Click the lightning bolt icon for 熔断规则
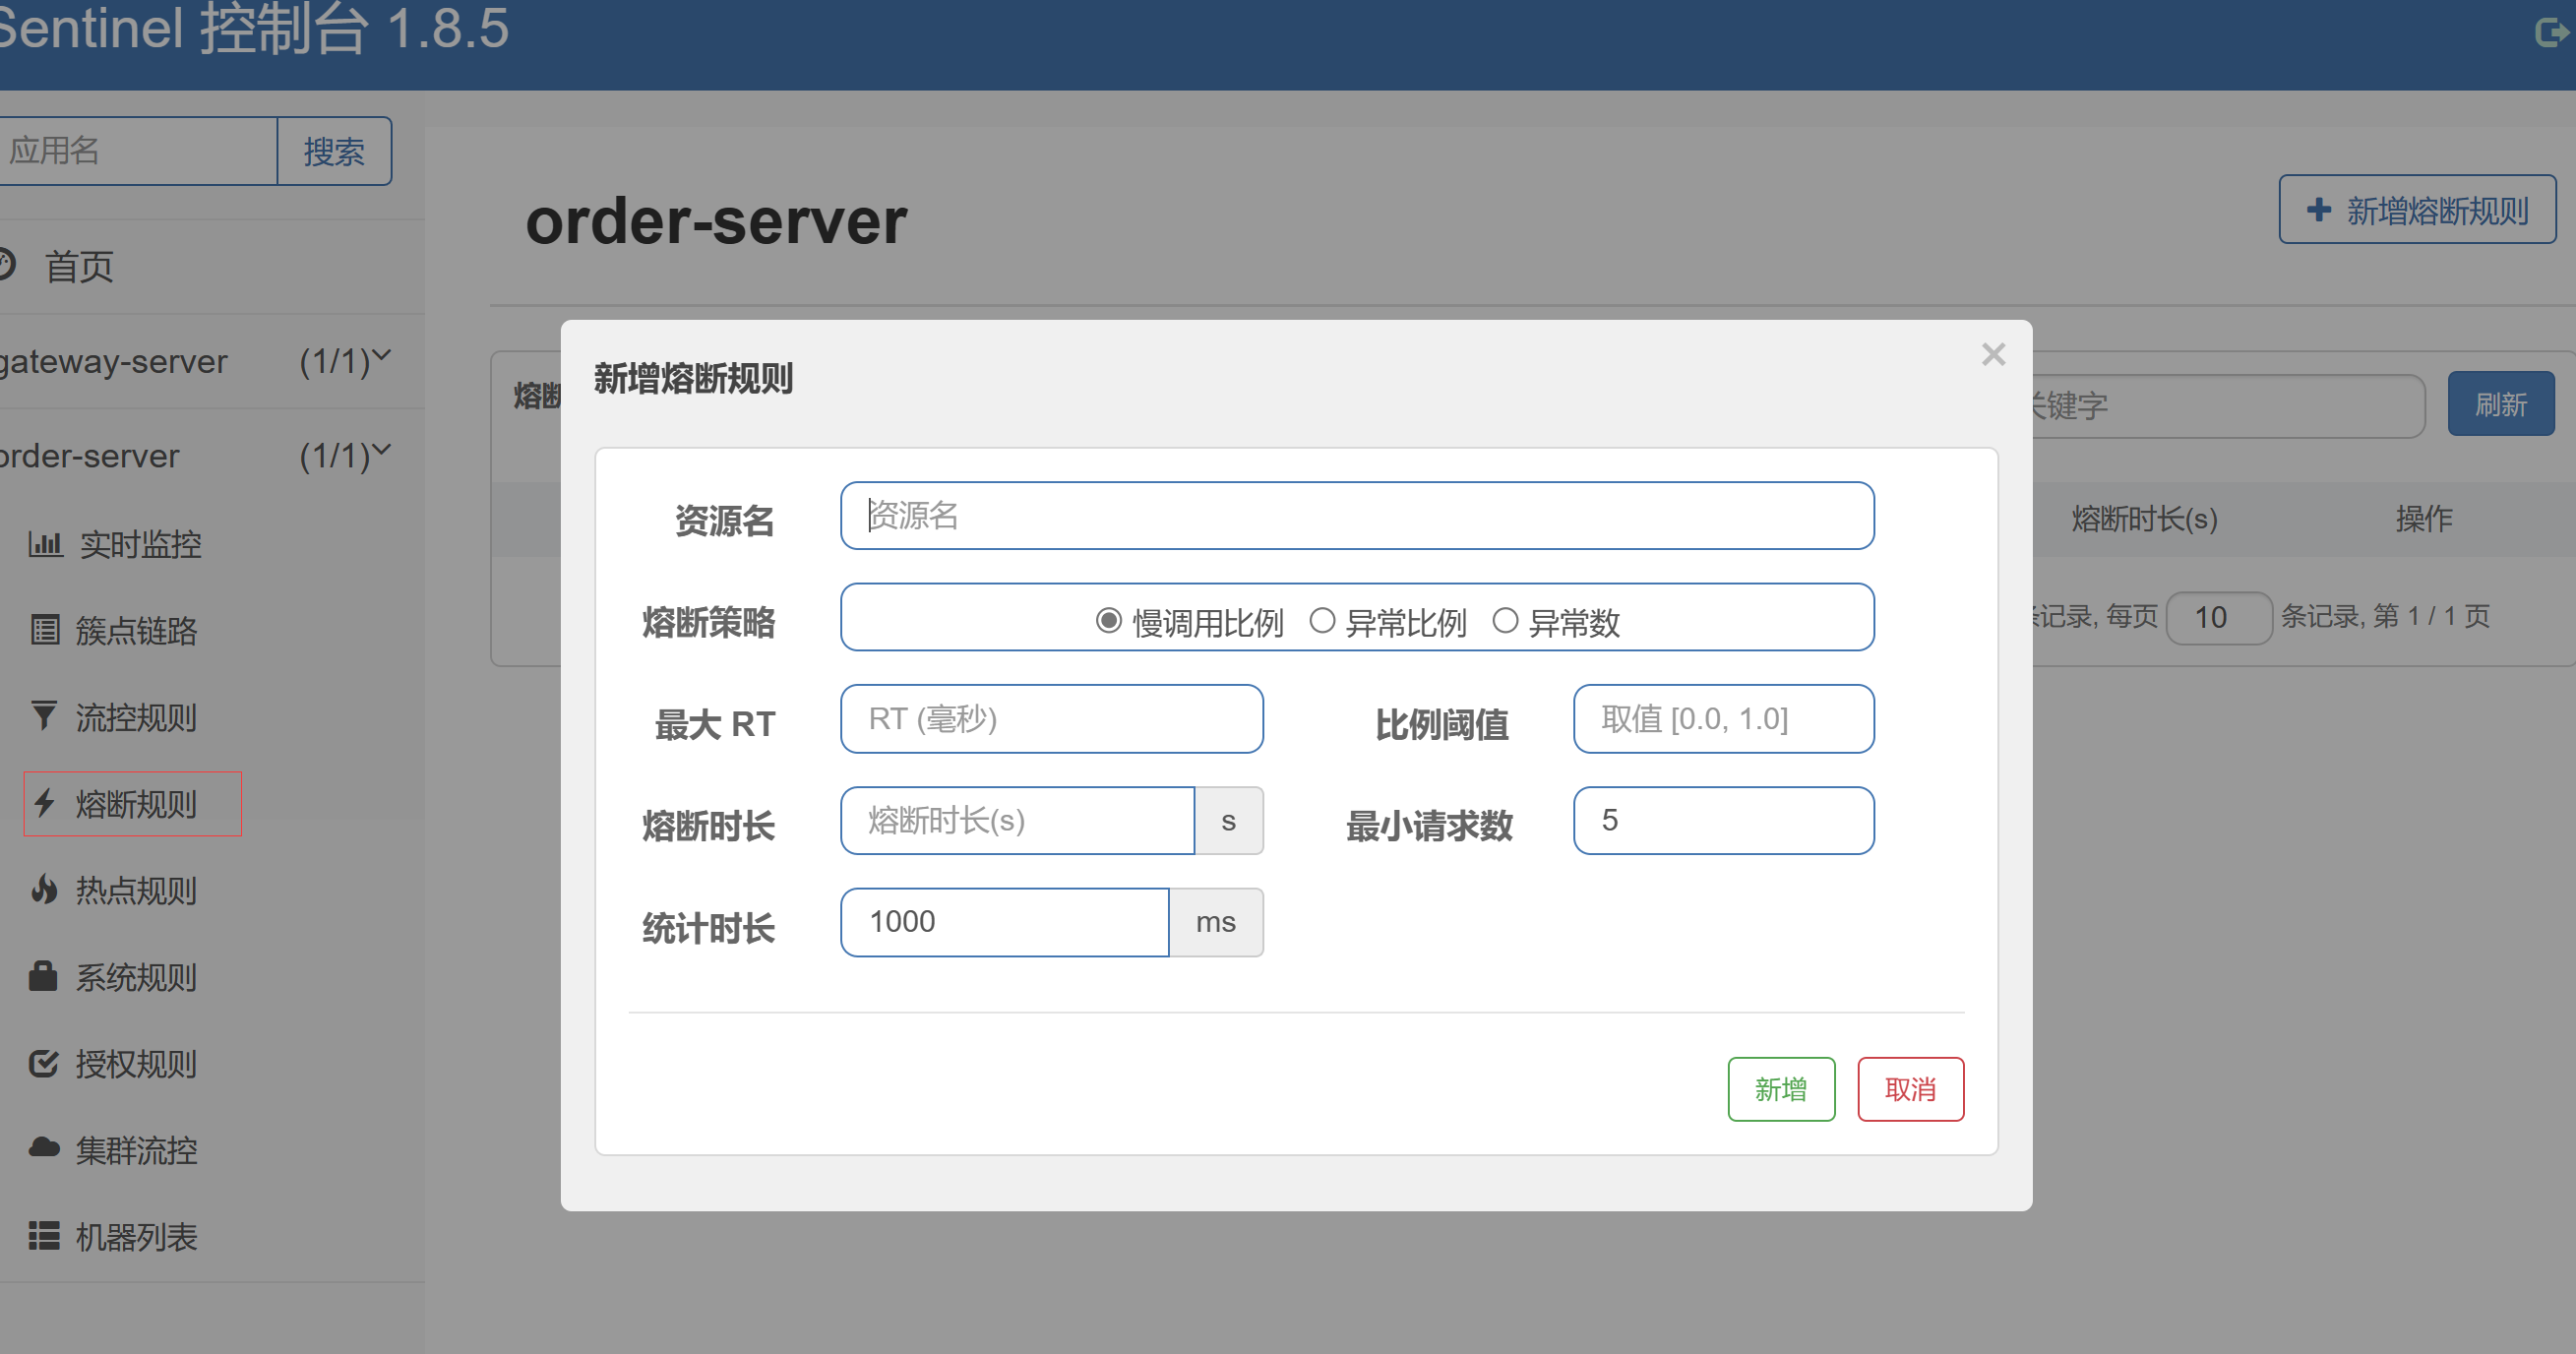Image resolution: width=2576 pixels, height=1354 pixels. tap(44, 803)
